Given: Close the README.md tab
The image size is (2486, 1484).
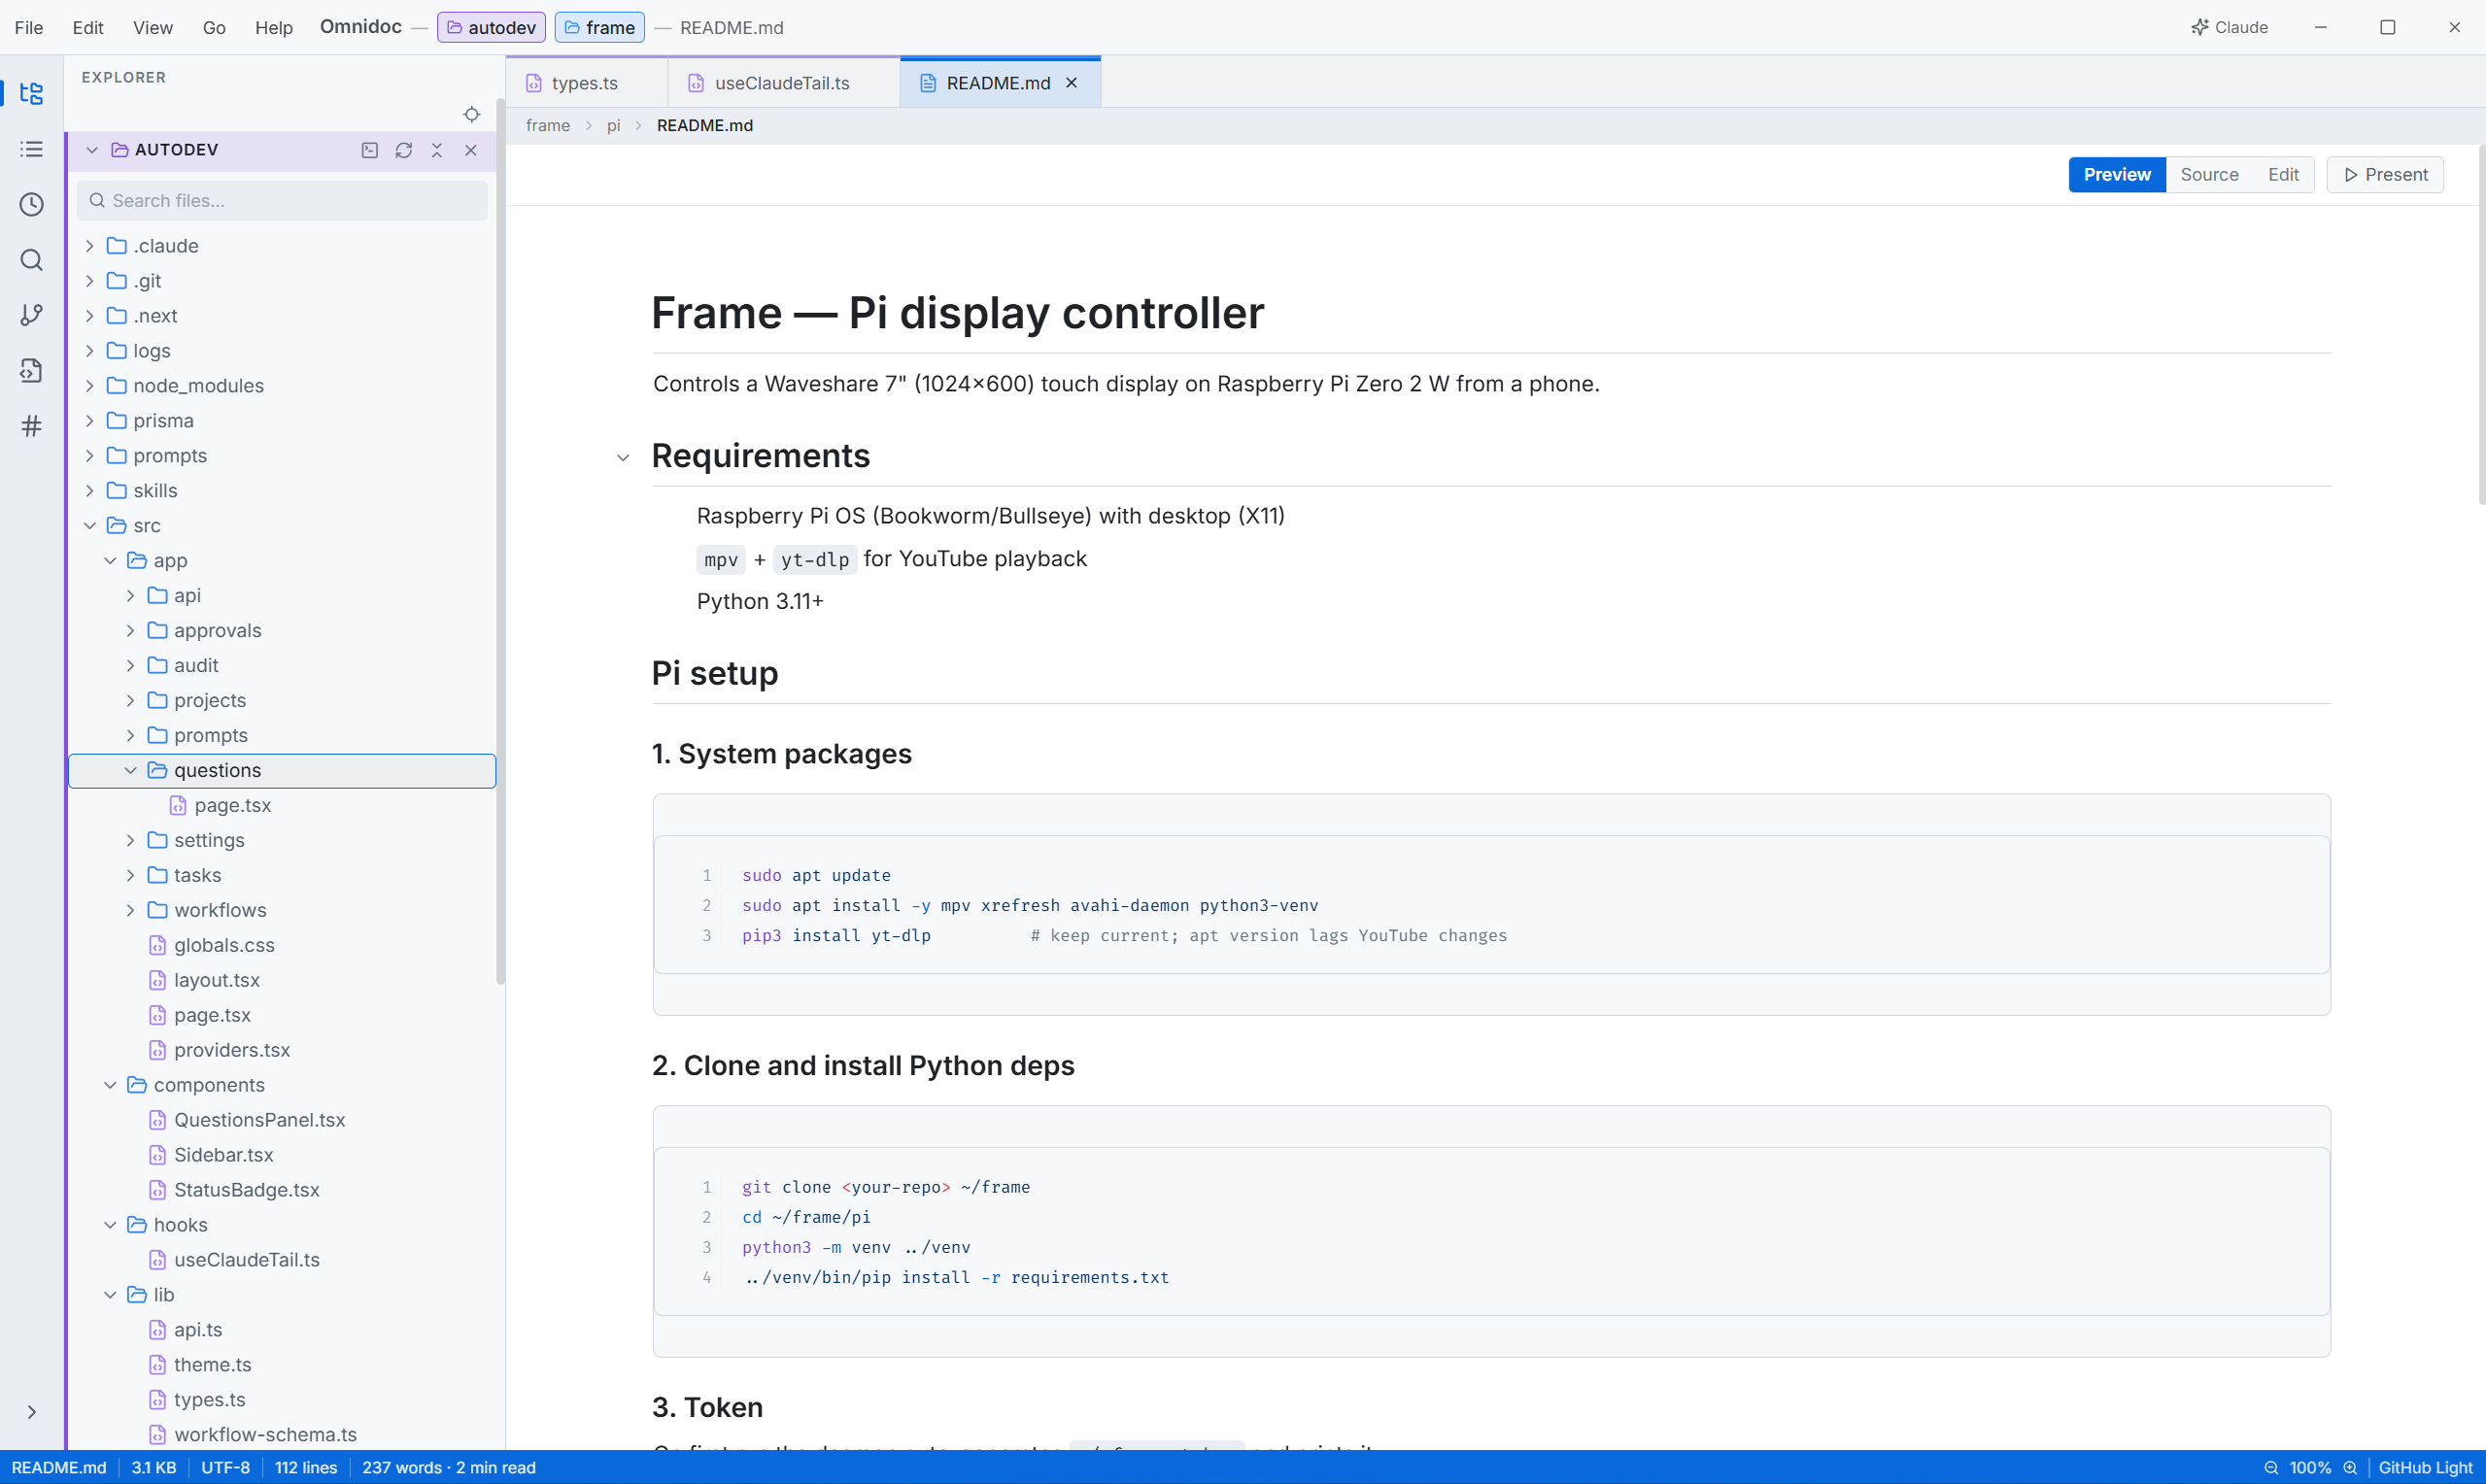Looking at the screenshot, I should click(x=1072, y=83).
